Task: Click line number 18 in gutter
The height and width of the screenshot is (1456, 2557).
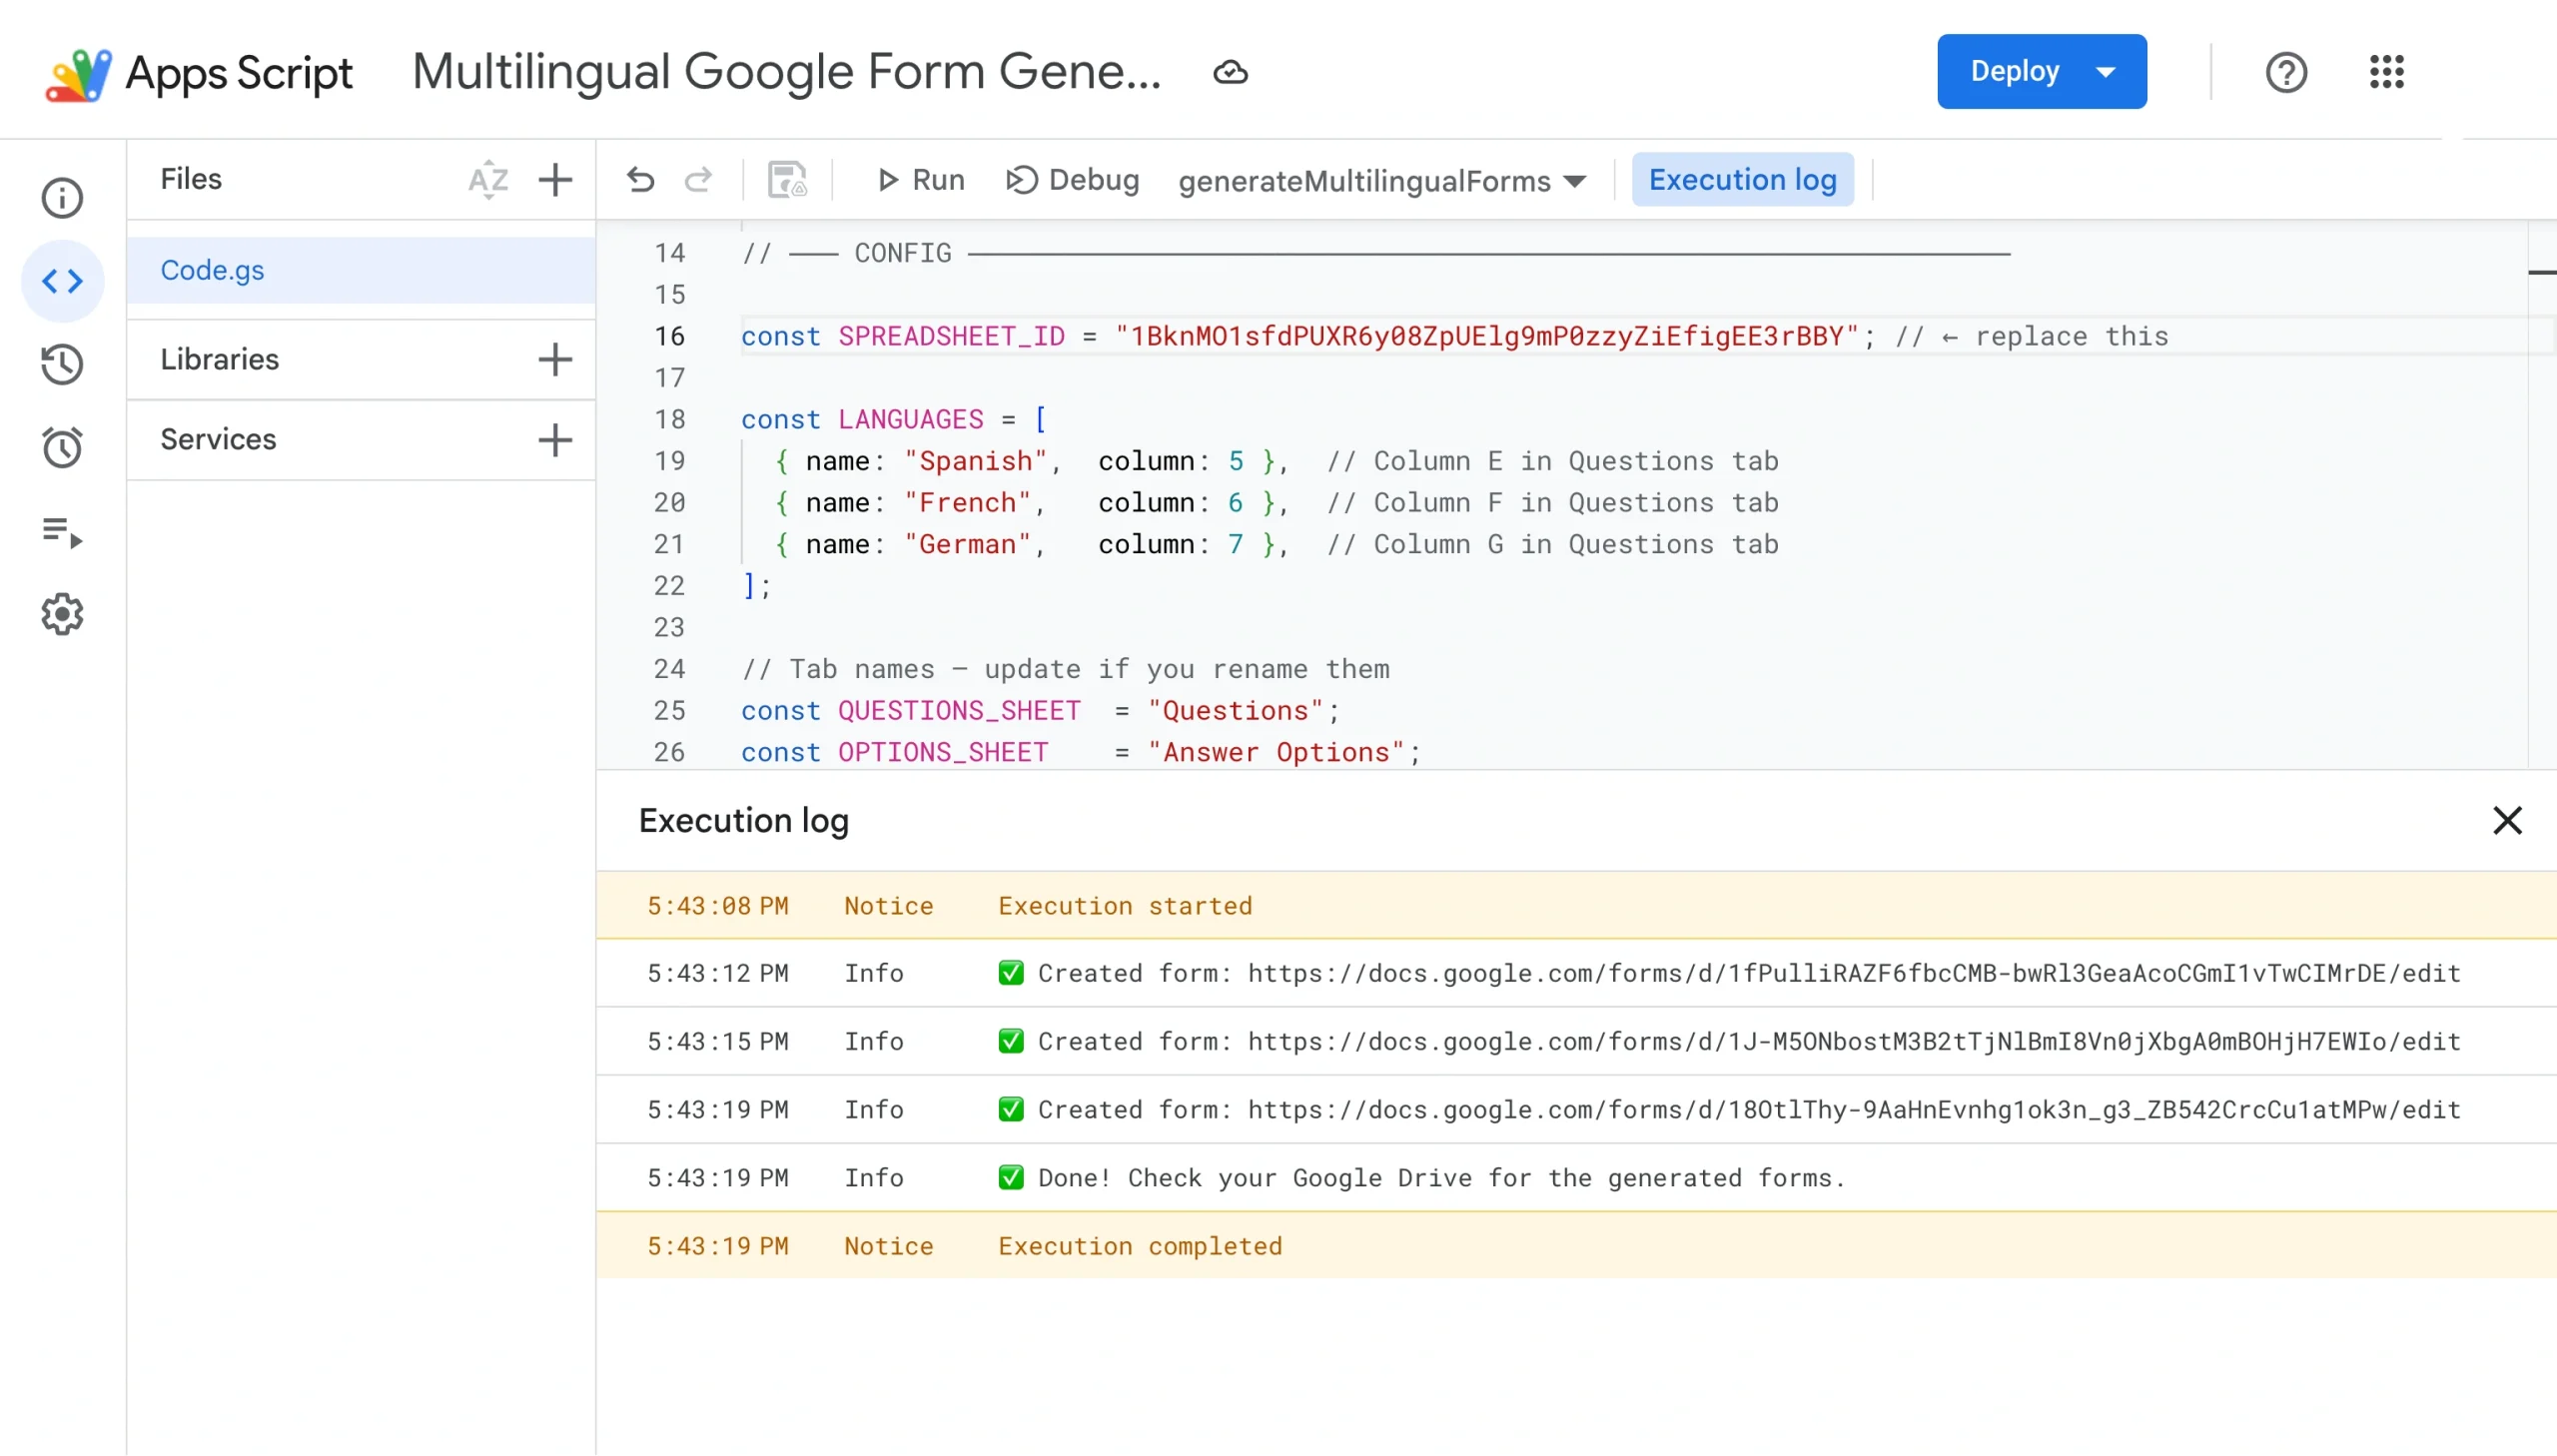Action: click(x=669, y=419)
